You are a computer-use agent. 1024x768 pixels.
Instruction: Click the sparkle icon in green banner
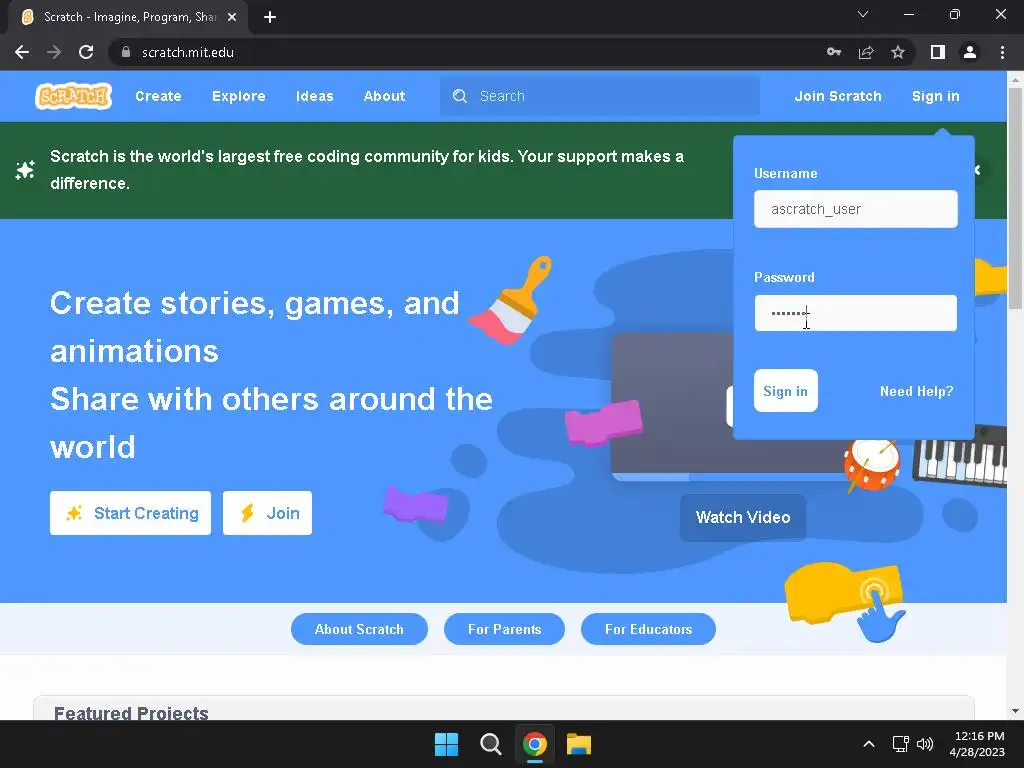pyautogui.click(x=25, y=170)
